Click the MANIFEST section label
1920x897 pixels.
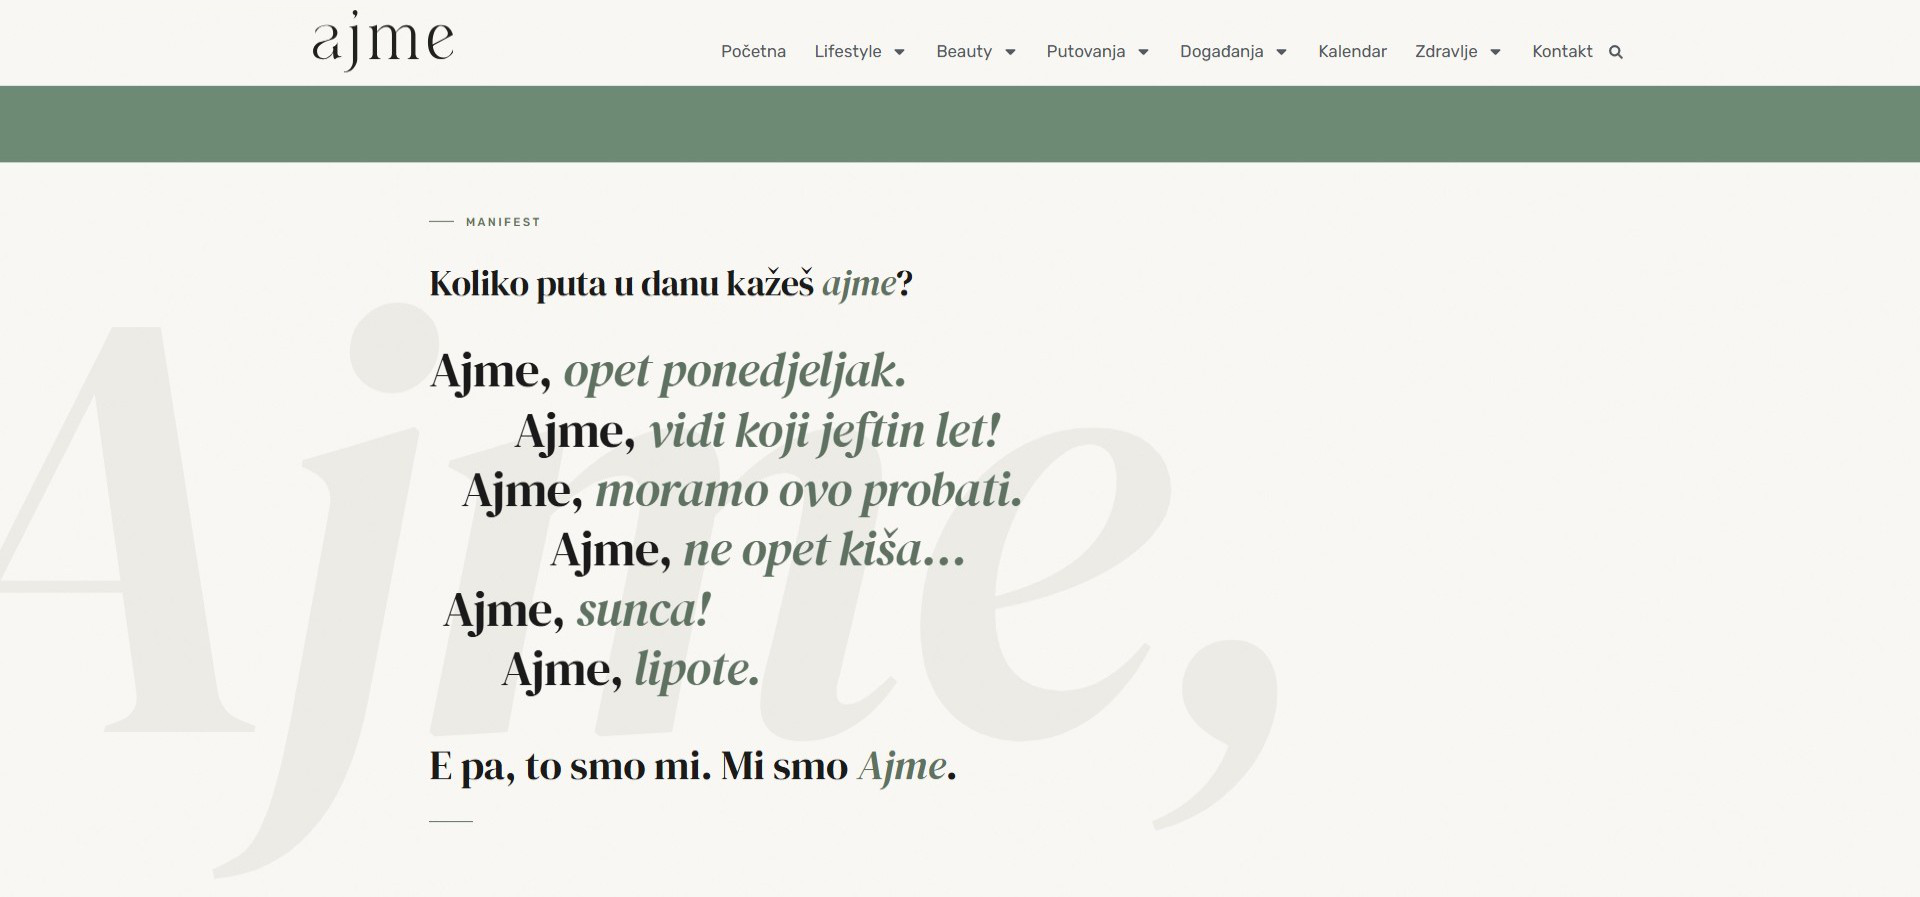pos(503,222)
